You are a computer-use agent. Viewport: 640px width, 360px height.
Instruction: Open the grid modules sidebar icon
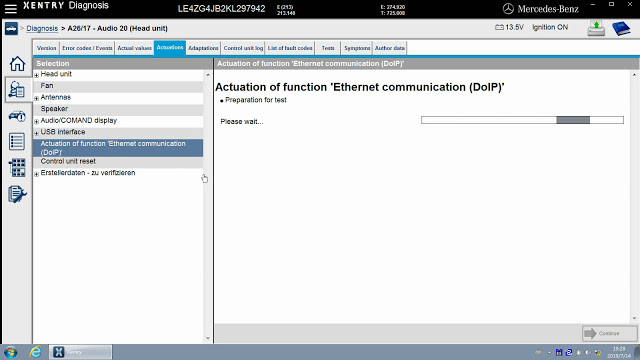click(x=17, y=168)
